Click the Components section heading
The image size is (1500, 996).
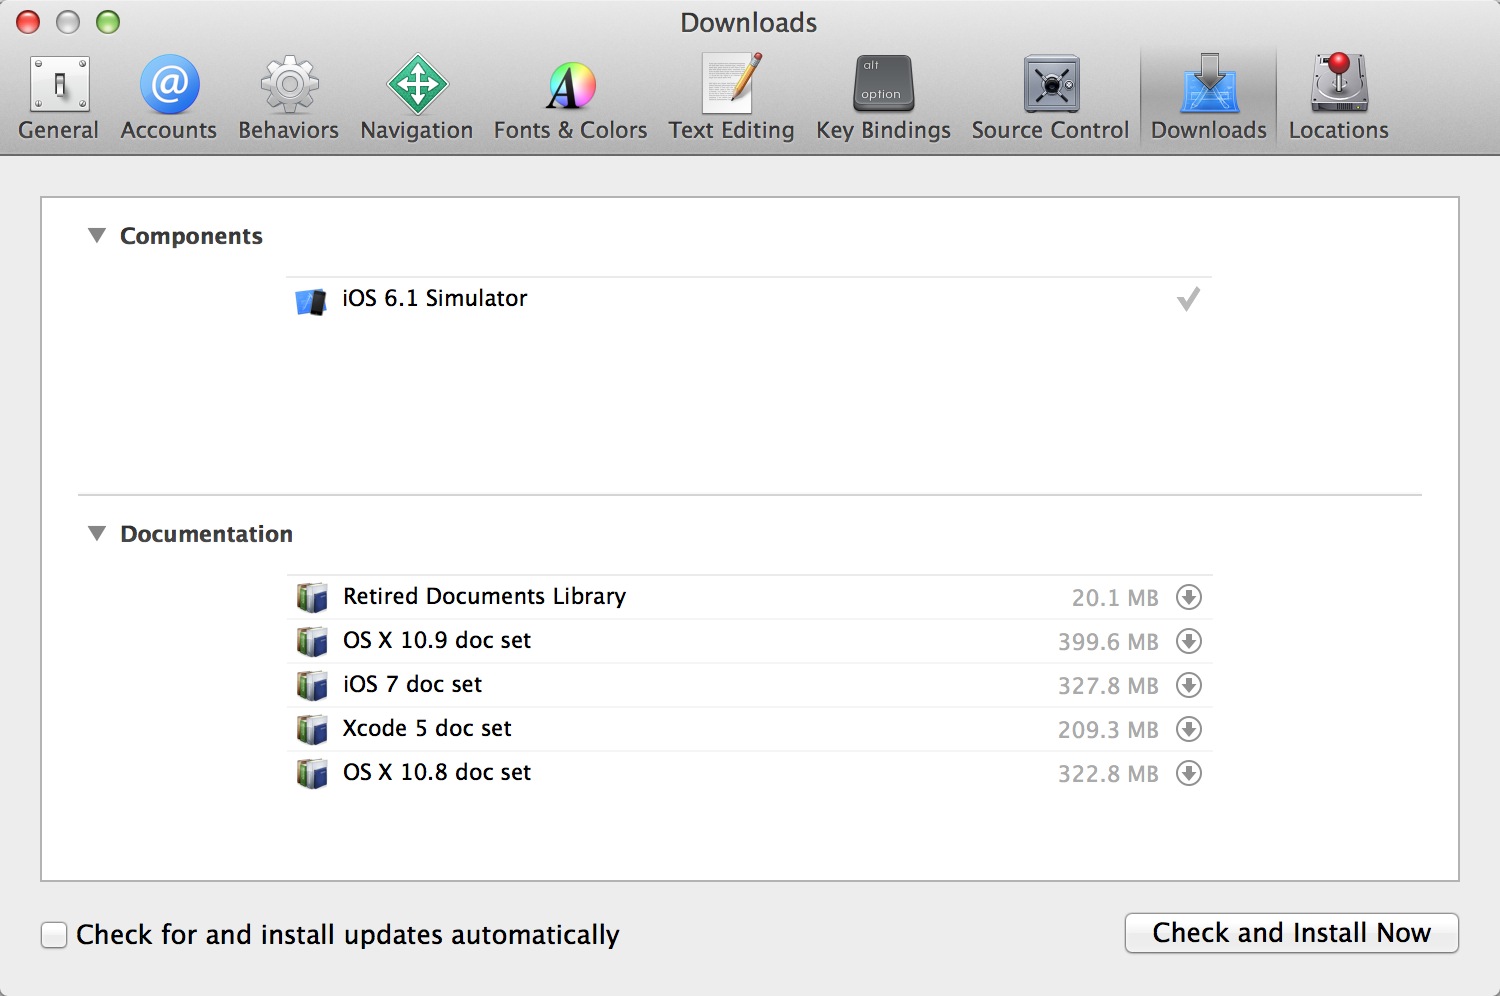(x=191, y=236)
